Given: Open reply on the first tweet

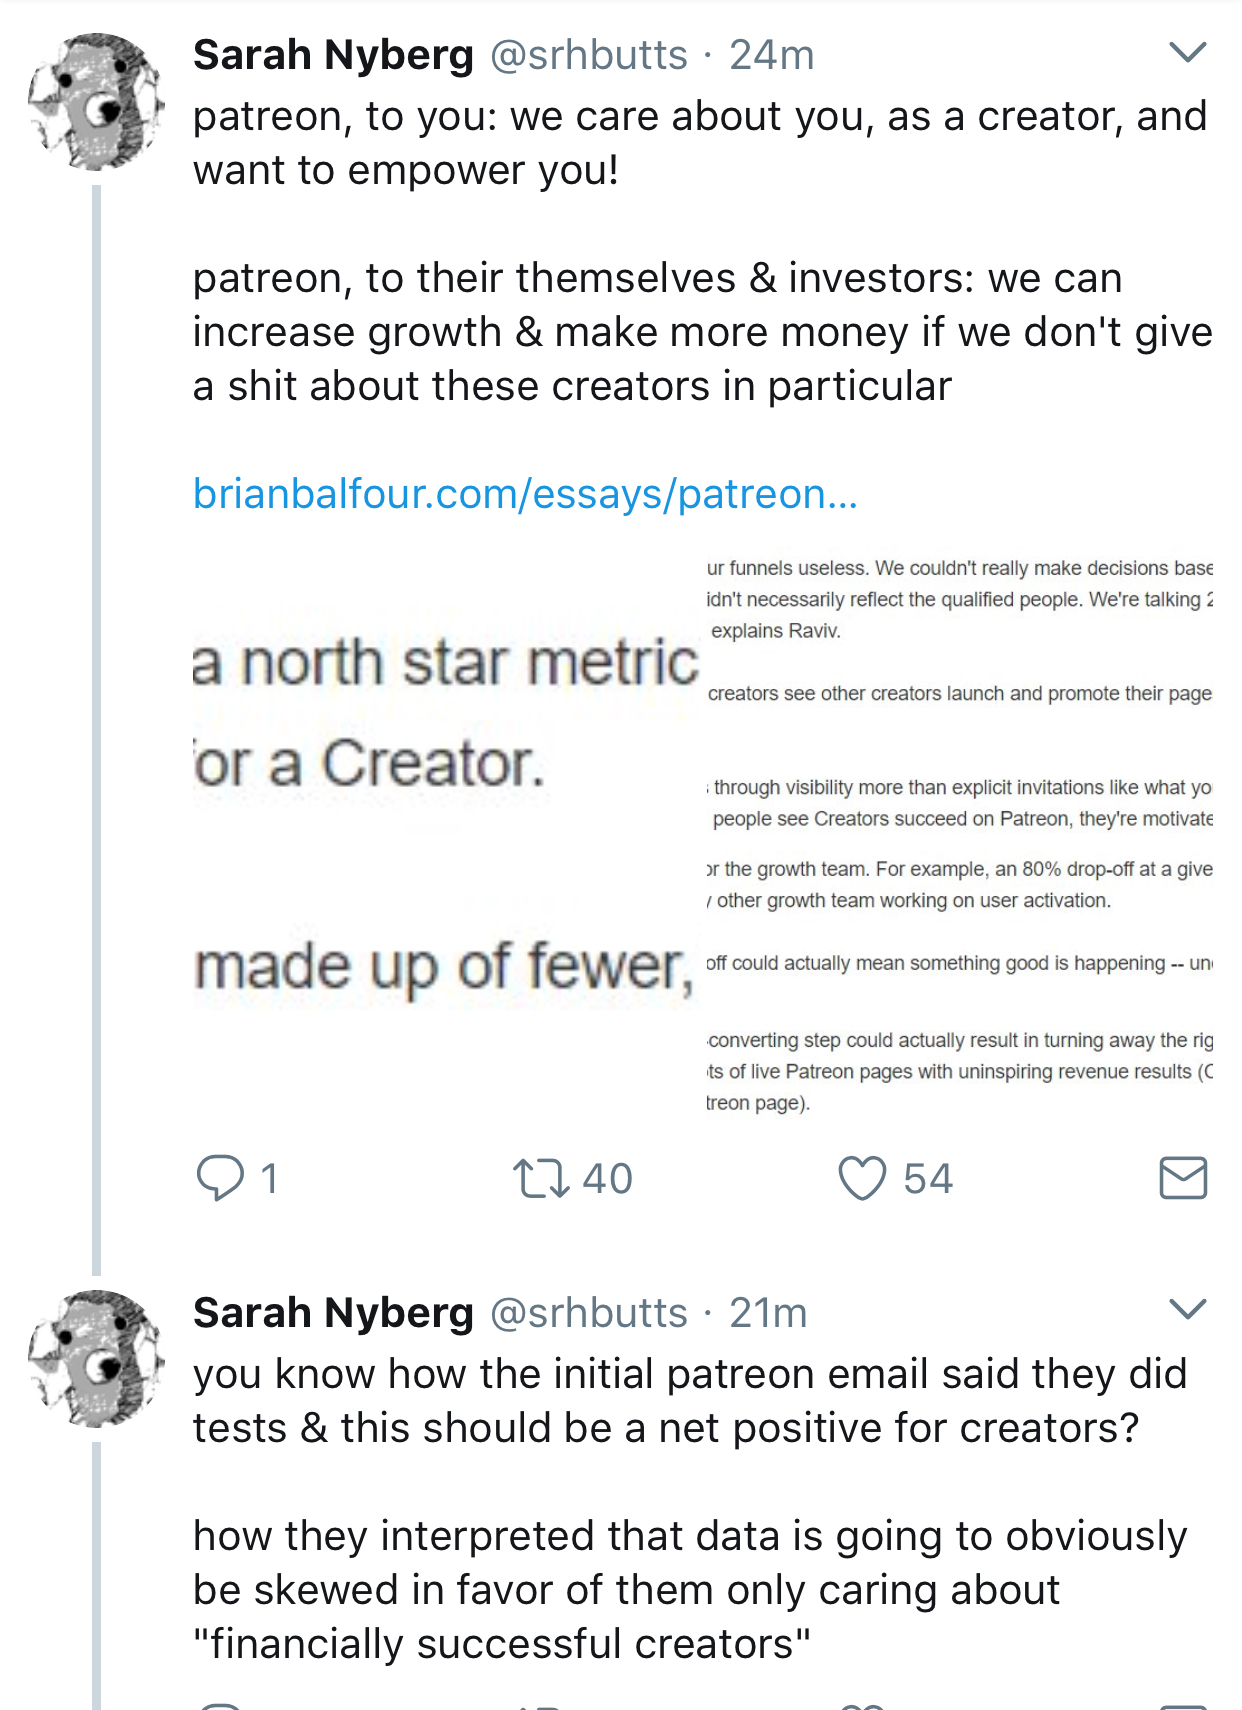Looking at the screenshot, I should pyautogui.click(x=220, y=1177).
